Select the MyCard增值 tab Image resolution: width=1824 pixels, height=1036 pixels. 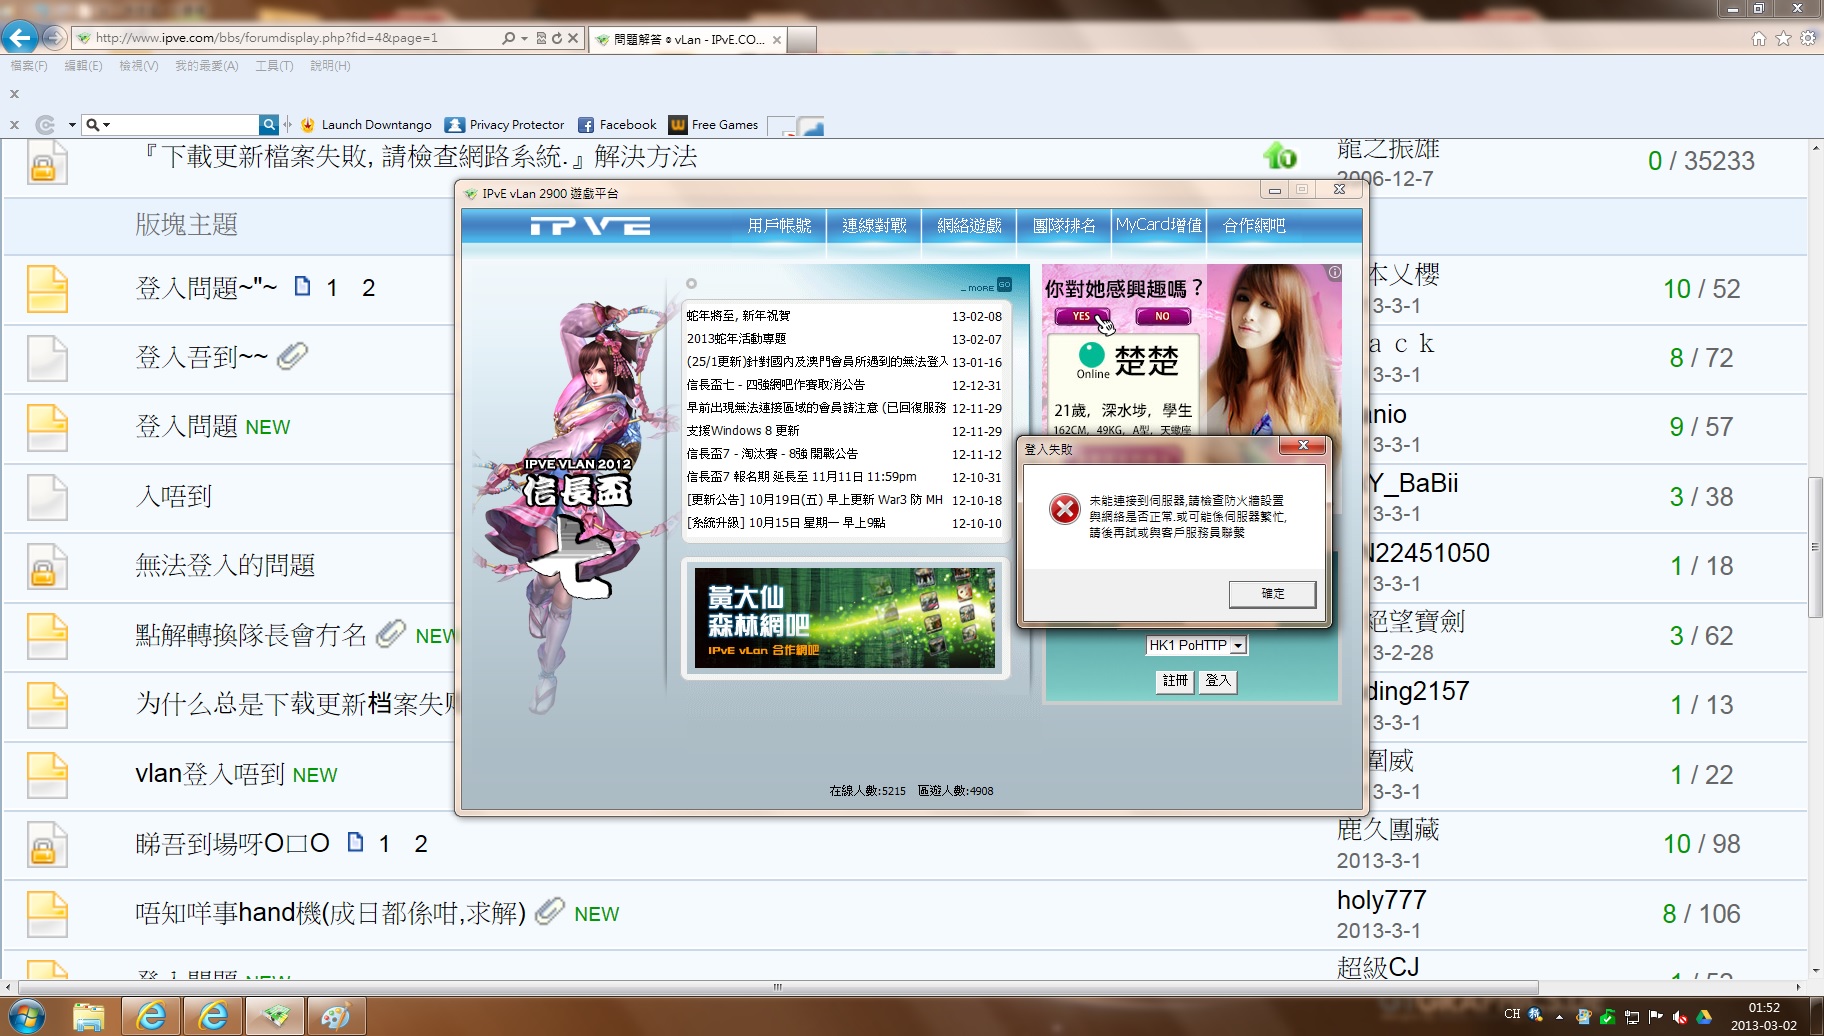click(x=1158, y=226)
